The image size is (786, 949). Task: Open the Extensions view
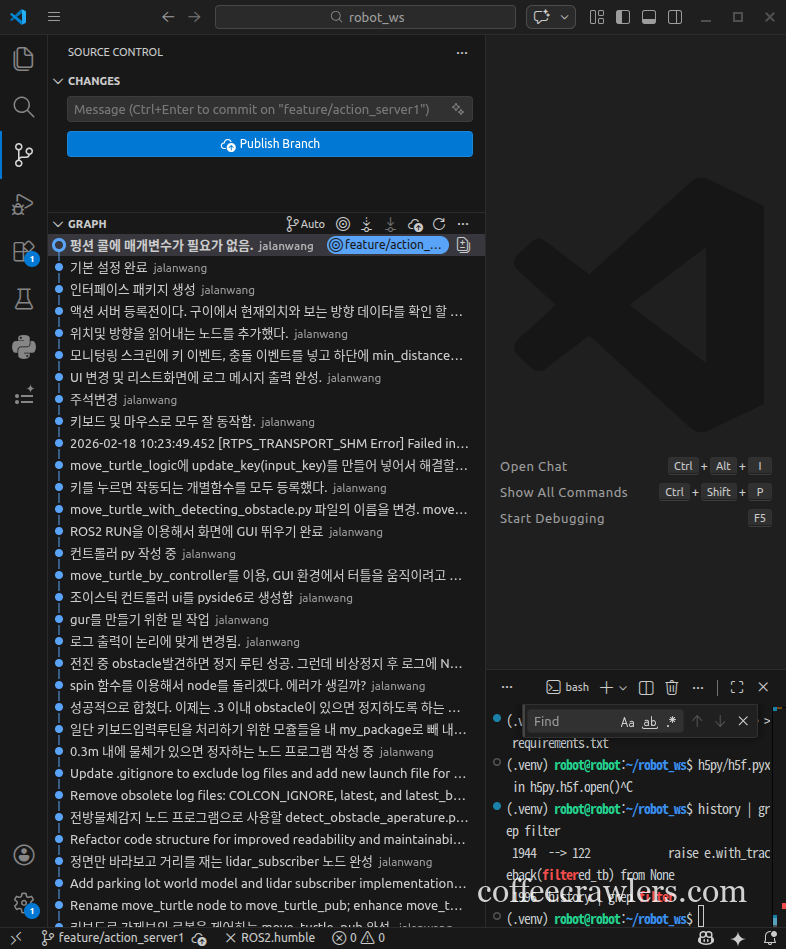(23, 251)
